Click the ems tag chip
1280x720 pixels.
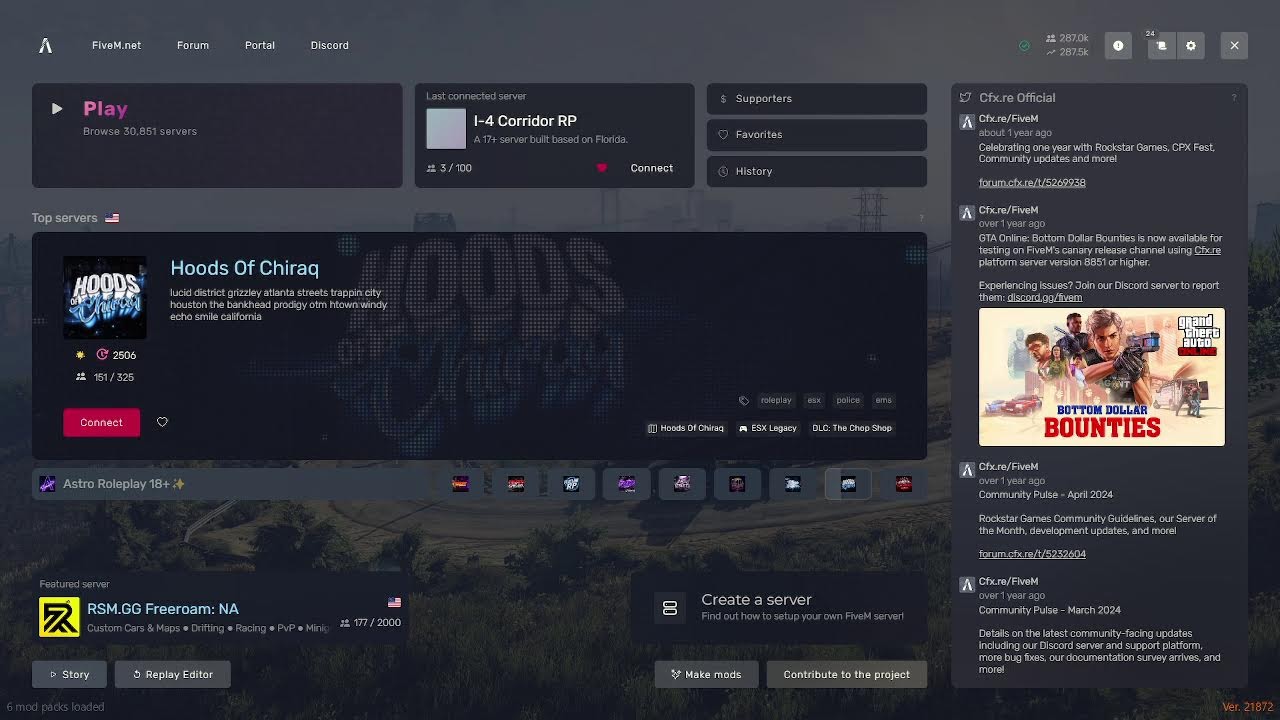click(884, 400)
